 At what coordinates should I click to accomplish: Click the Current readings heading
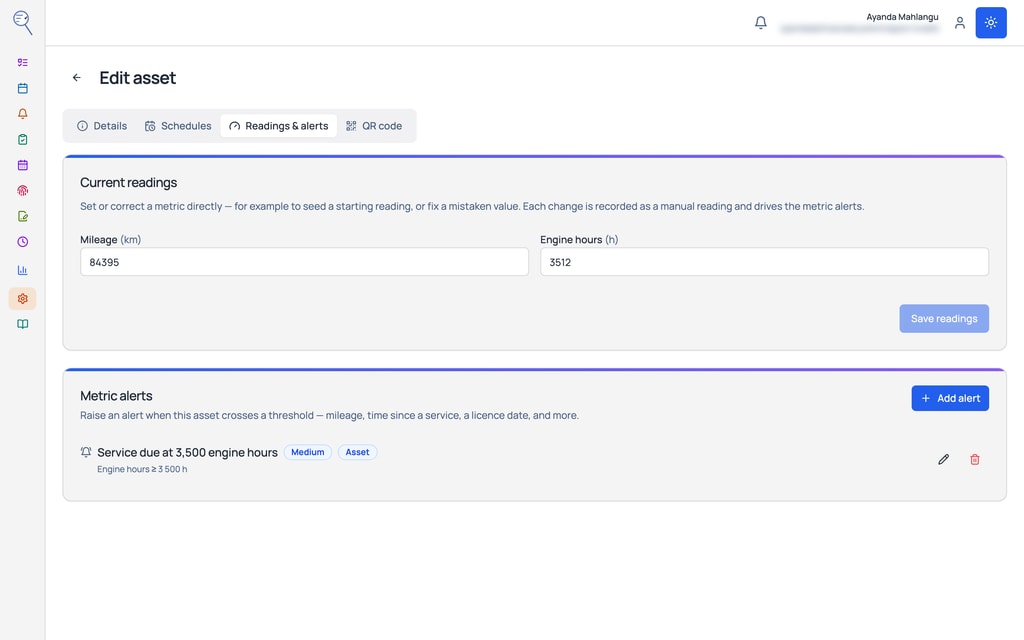(x=129, y=183)
